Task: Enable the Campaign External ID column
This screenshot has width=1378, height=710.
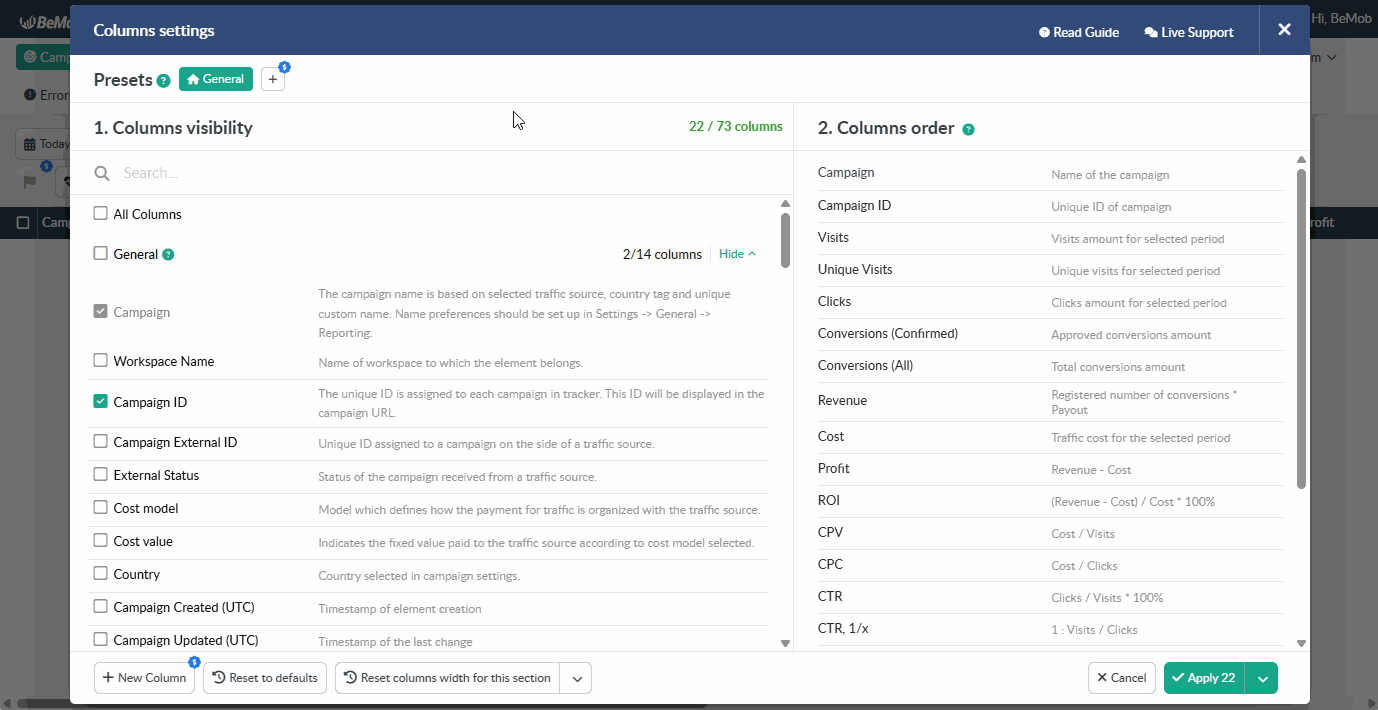Action: click(x=100, y=441)
